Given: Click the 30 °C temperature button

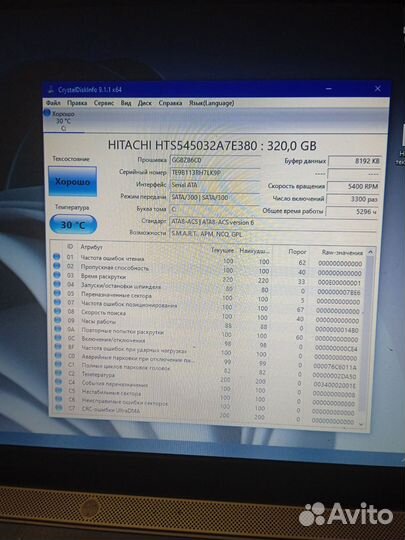Looking at the screenshot, I should coord(73,225).
